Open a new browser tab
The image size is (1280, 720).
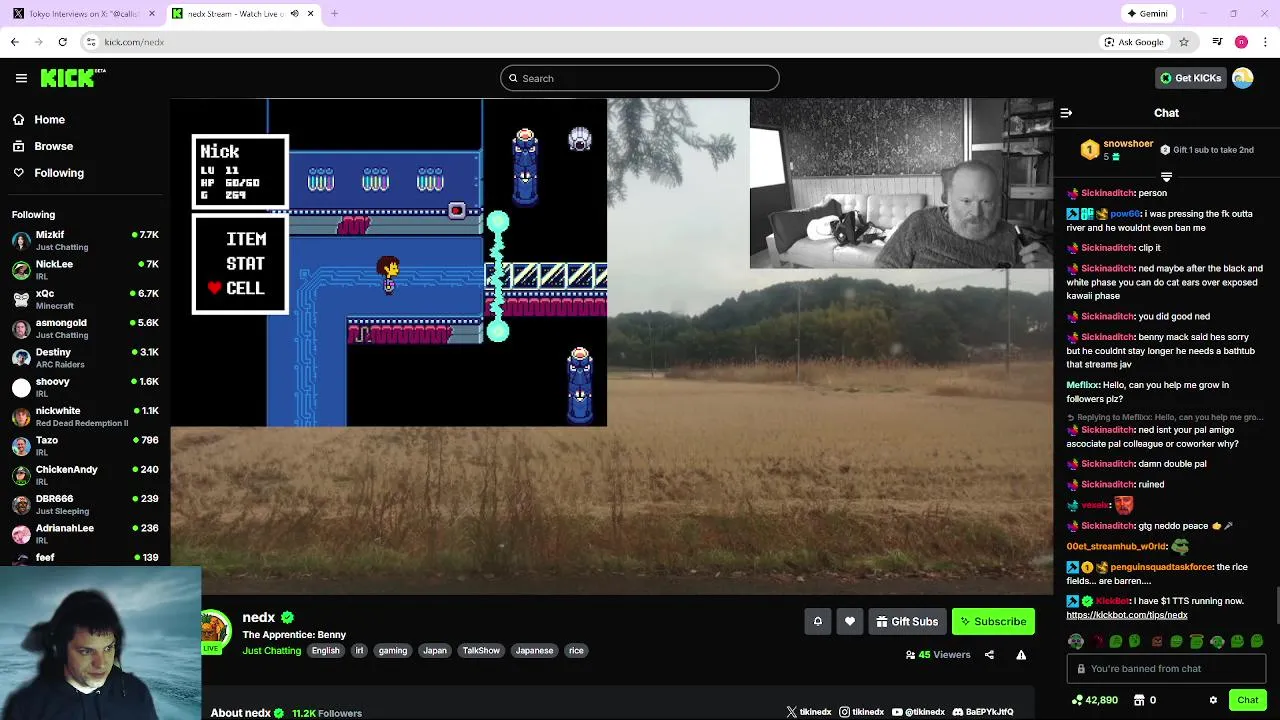coord(334,14)
